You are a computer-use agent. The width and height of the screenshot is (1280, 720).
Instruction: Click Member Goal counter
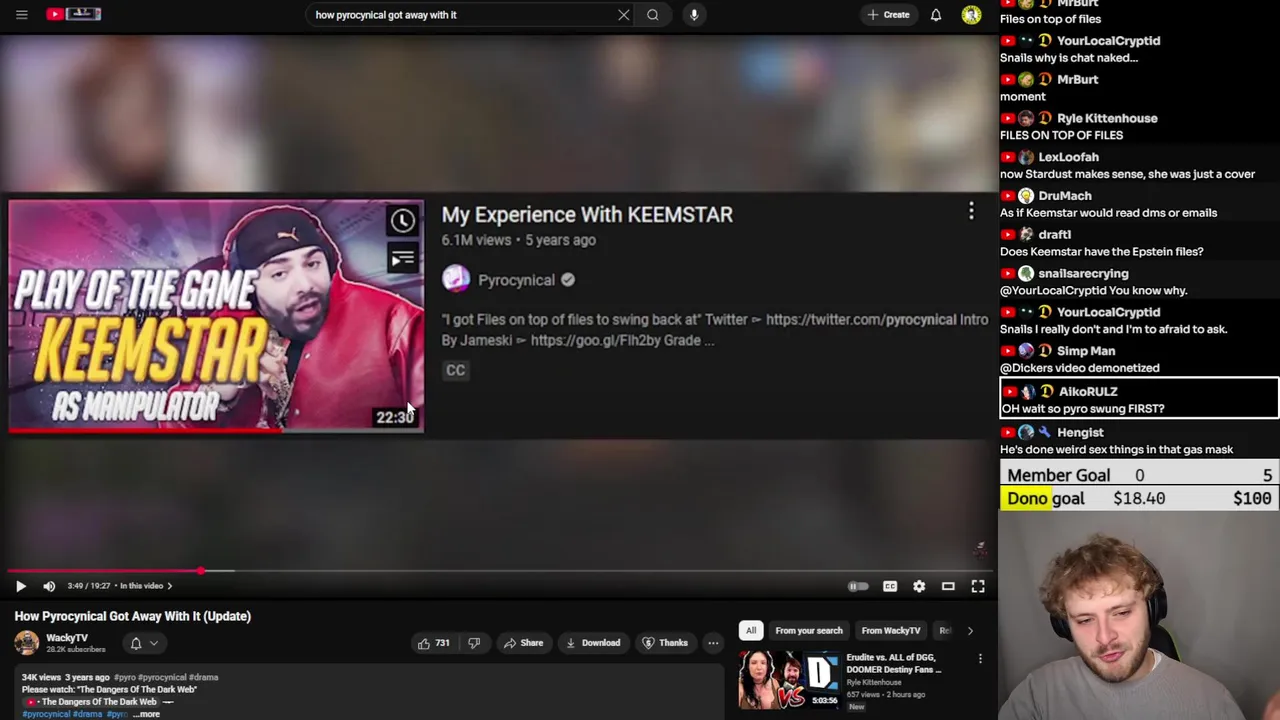click(x=1139, y=476)
